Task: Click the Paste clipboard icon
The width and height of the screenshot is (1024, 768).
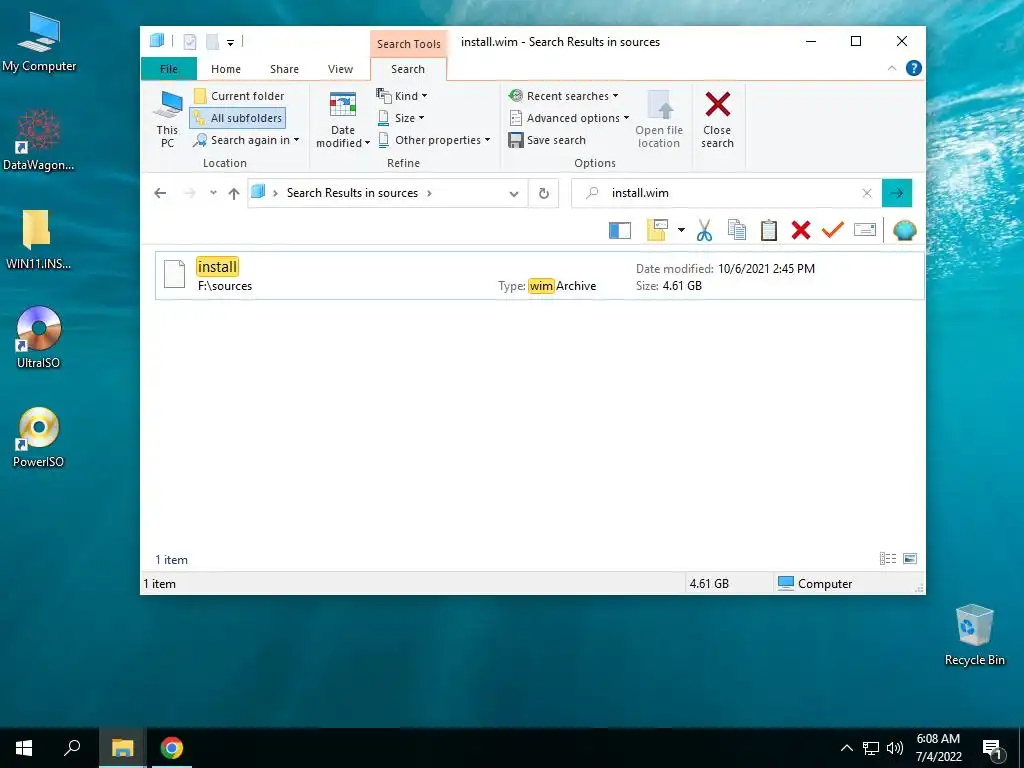Action: point(769,230)
